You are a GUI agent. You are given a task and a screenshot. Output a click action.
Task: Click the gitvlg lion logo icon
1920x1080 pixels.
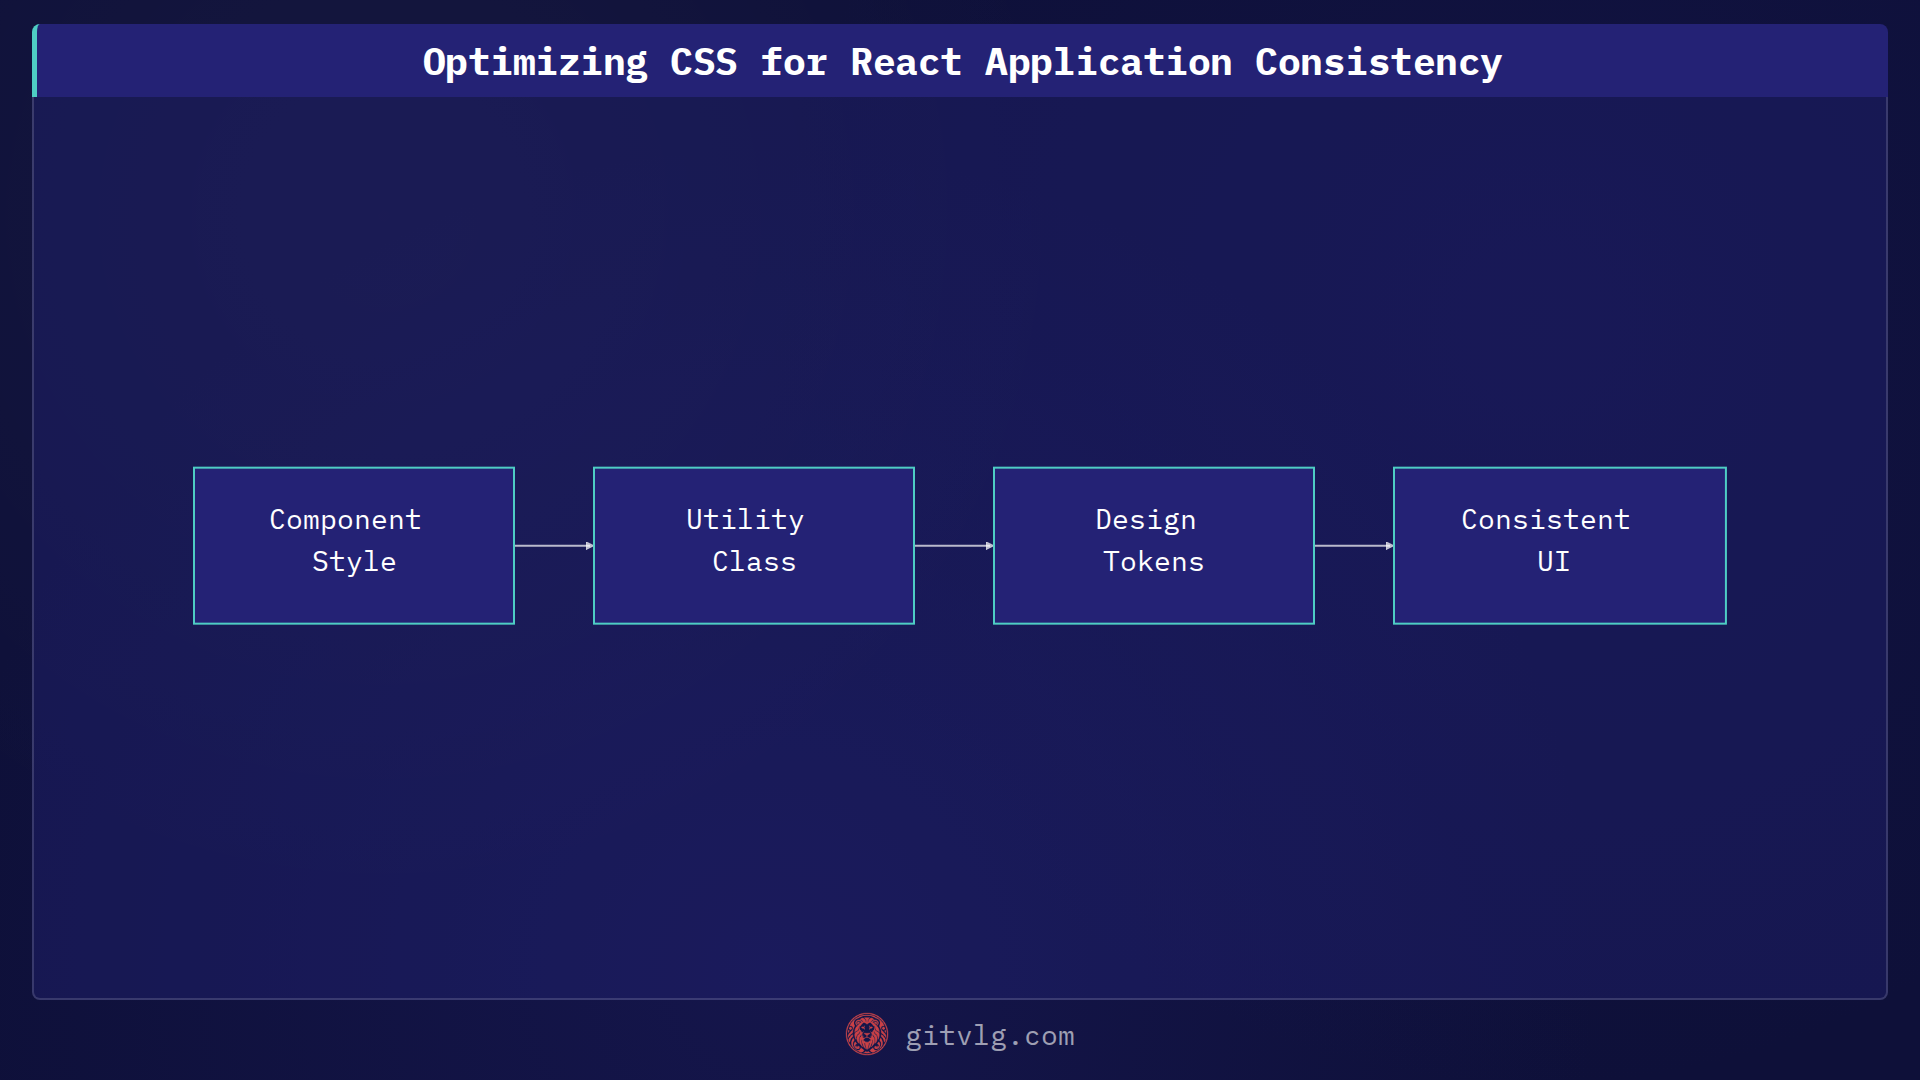pyautogui.click(x=866, y=1035)
